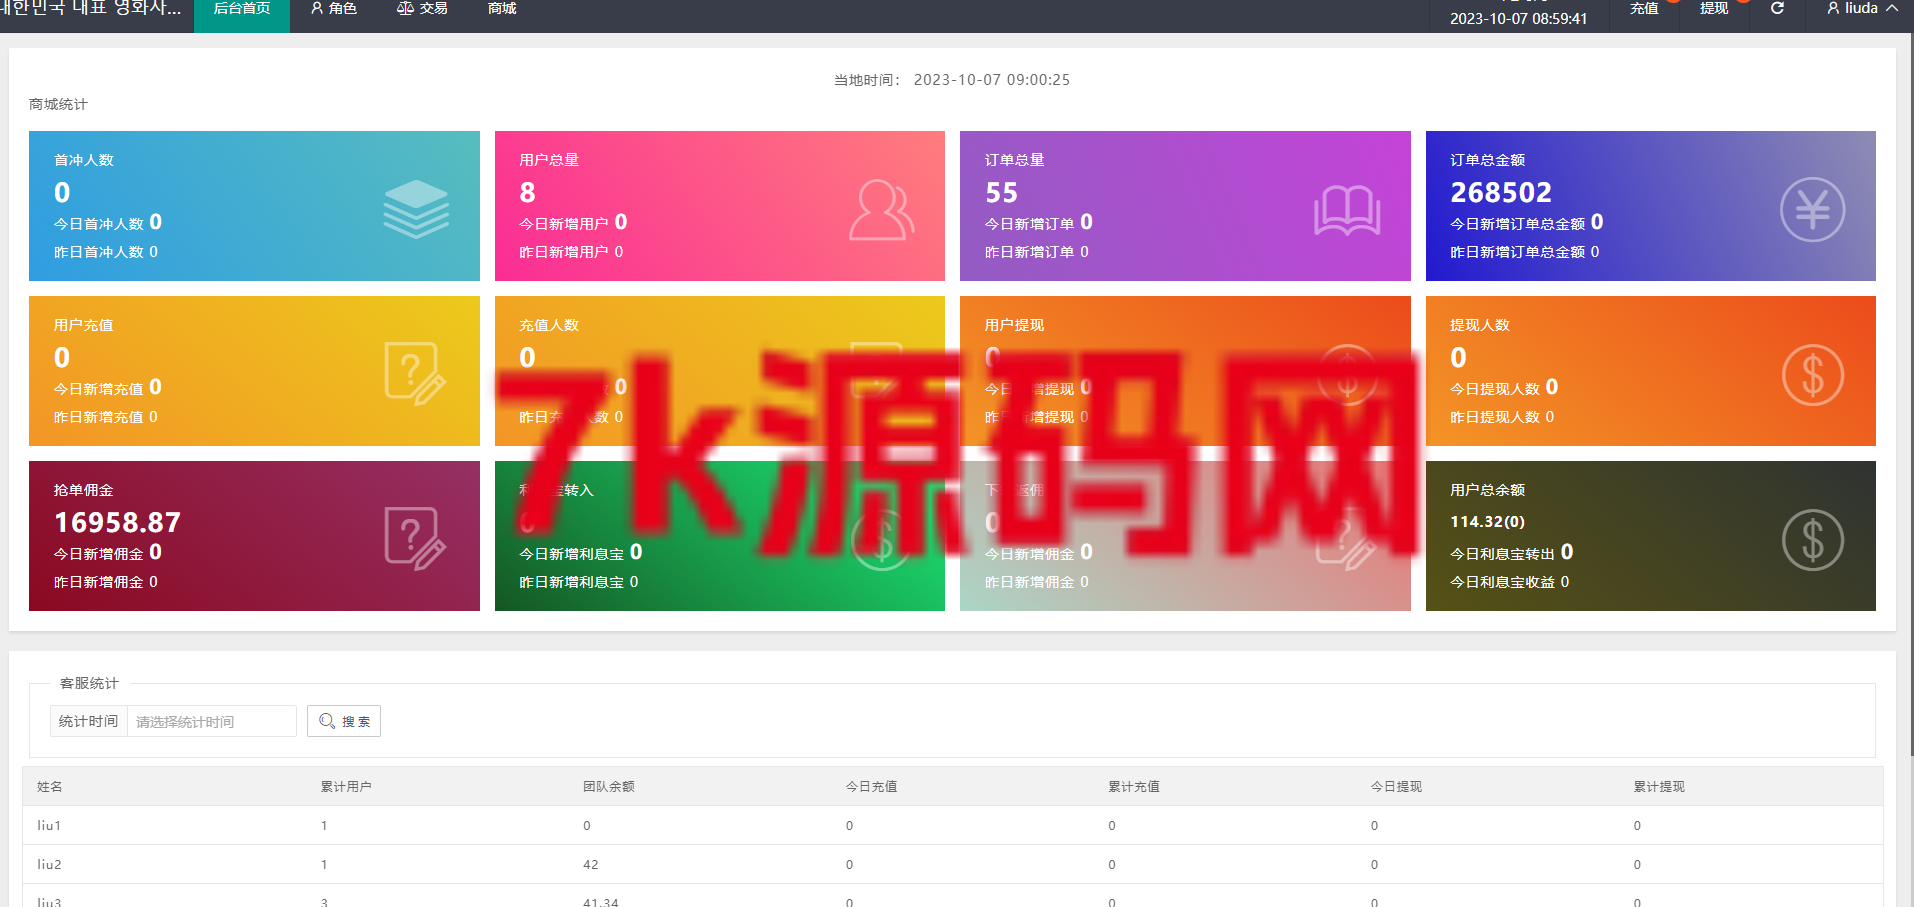1914x907 pixels.
Task: Click the user icon beside liuda
Action: (x=1833, y=8)
